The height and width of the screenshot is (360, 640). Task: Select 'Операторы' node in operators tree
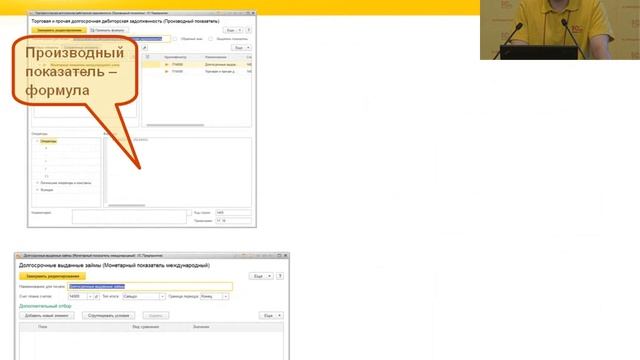[48, 141]
